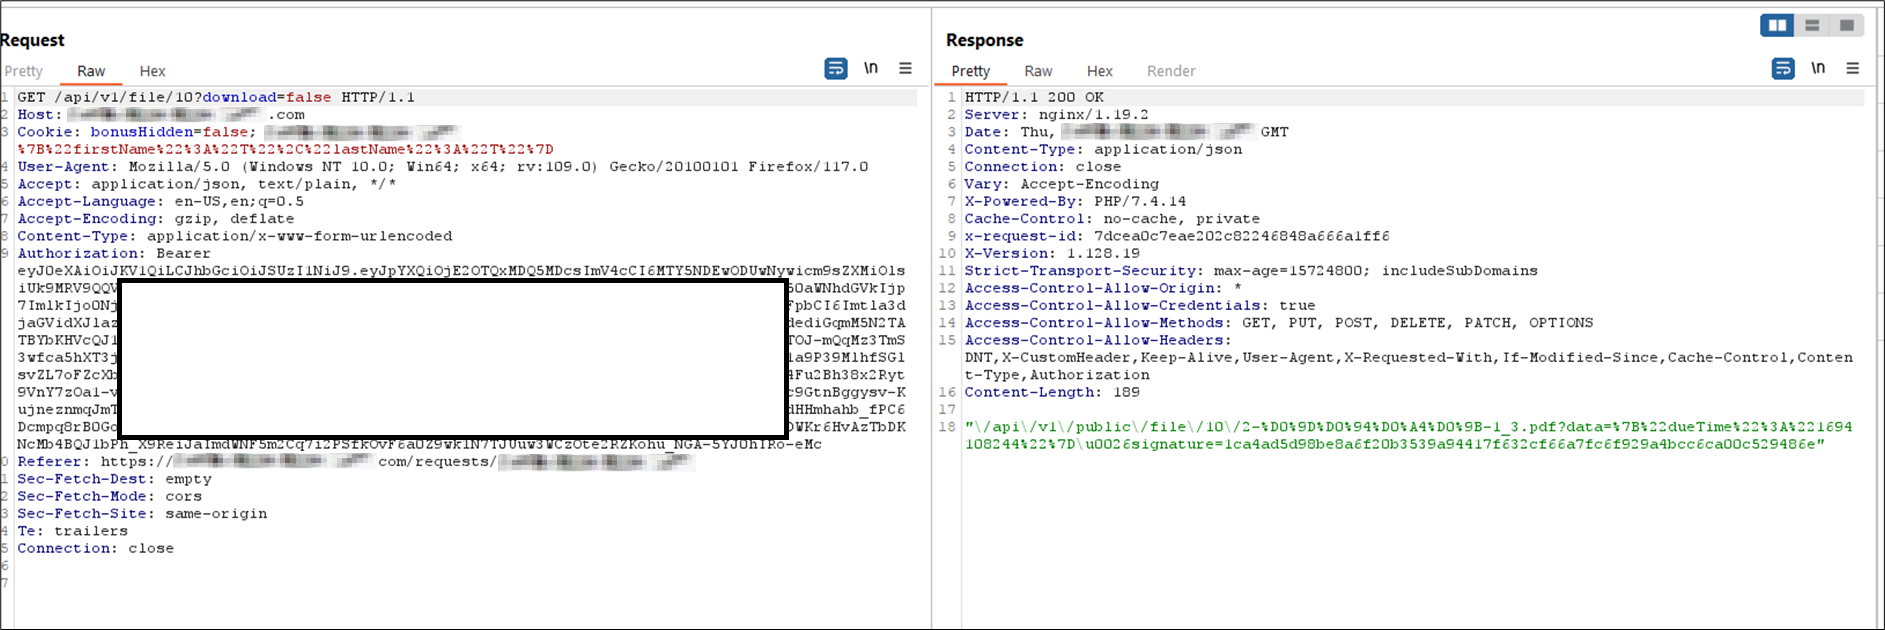Viewport: 1885px width, 630px height.
Task: Click the DNT,X-CustomHeader allowed headers value
Action: (x=1409, y=366)
